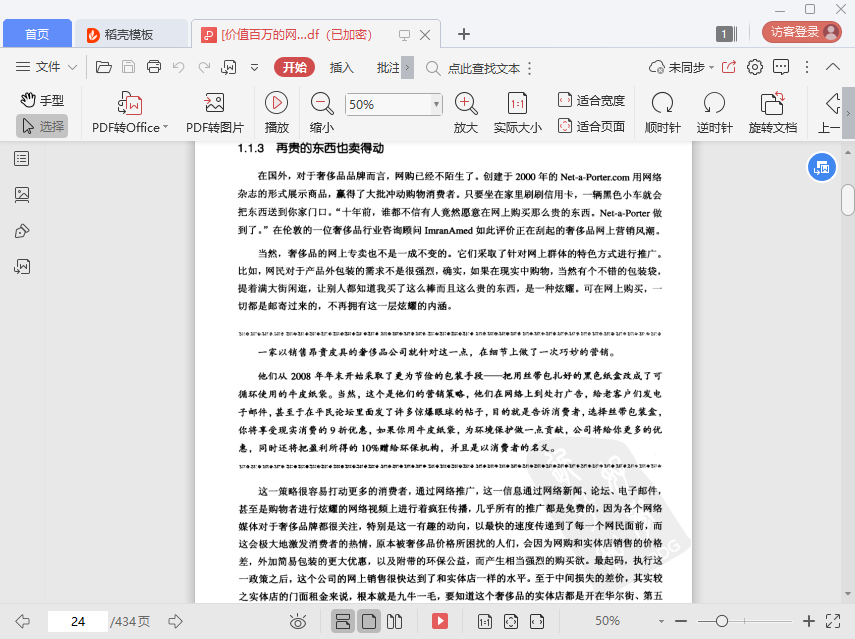The image size is (855, 639).
Task: Choose 适合页面 fit page
Action: tap(591, 126)
